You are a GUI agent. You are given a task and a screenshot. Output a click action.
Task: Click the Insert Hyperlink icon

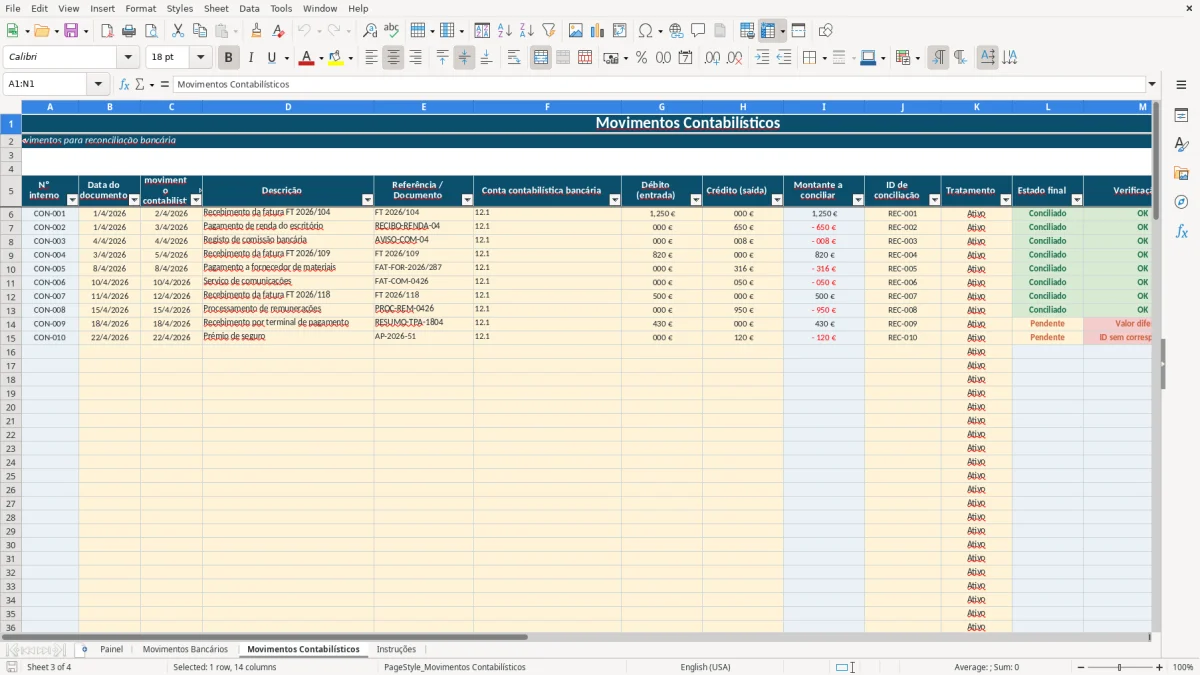click(x=676, y=31)
